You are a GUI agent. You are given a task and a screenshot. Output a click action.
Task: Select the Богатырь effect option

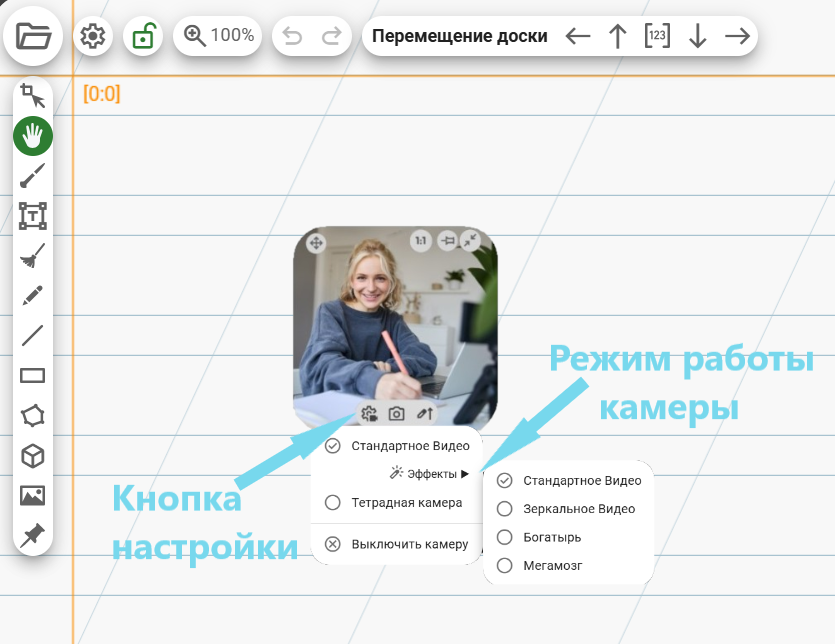(505, 537)
